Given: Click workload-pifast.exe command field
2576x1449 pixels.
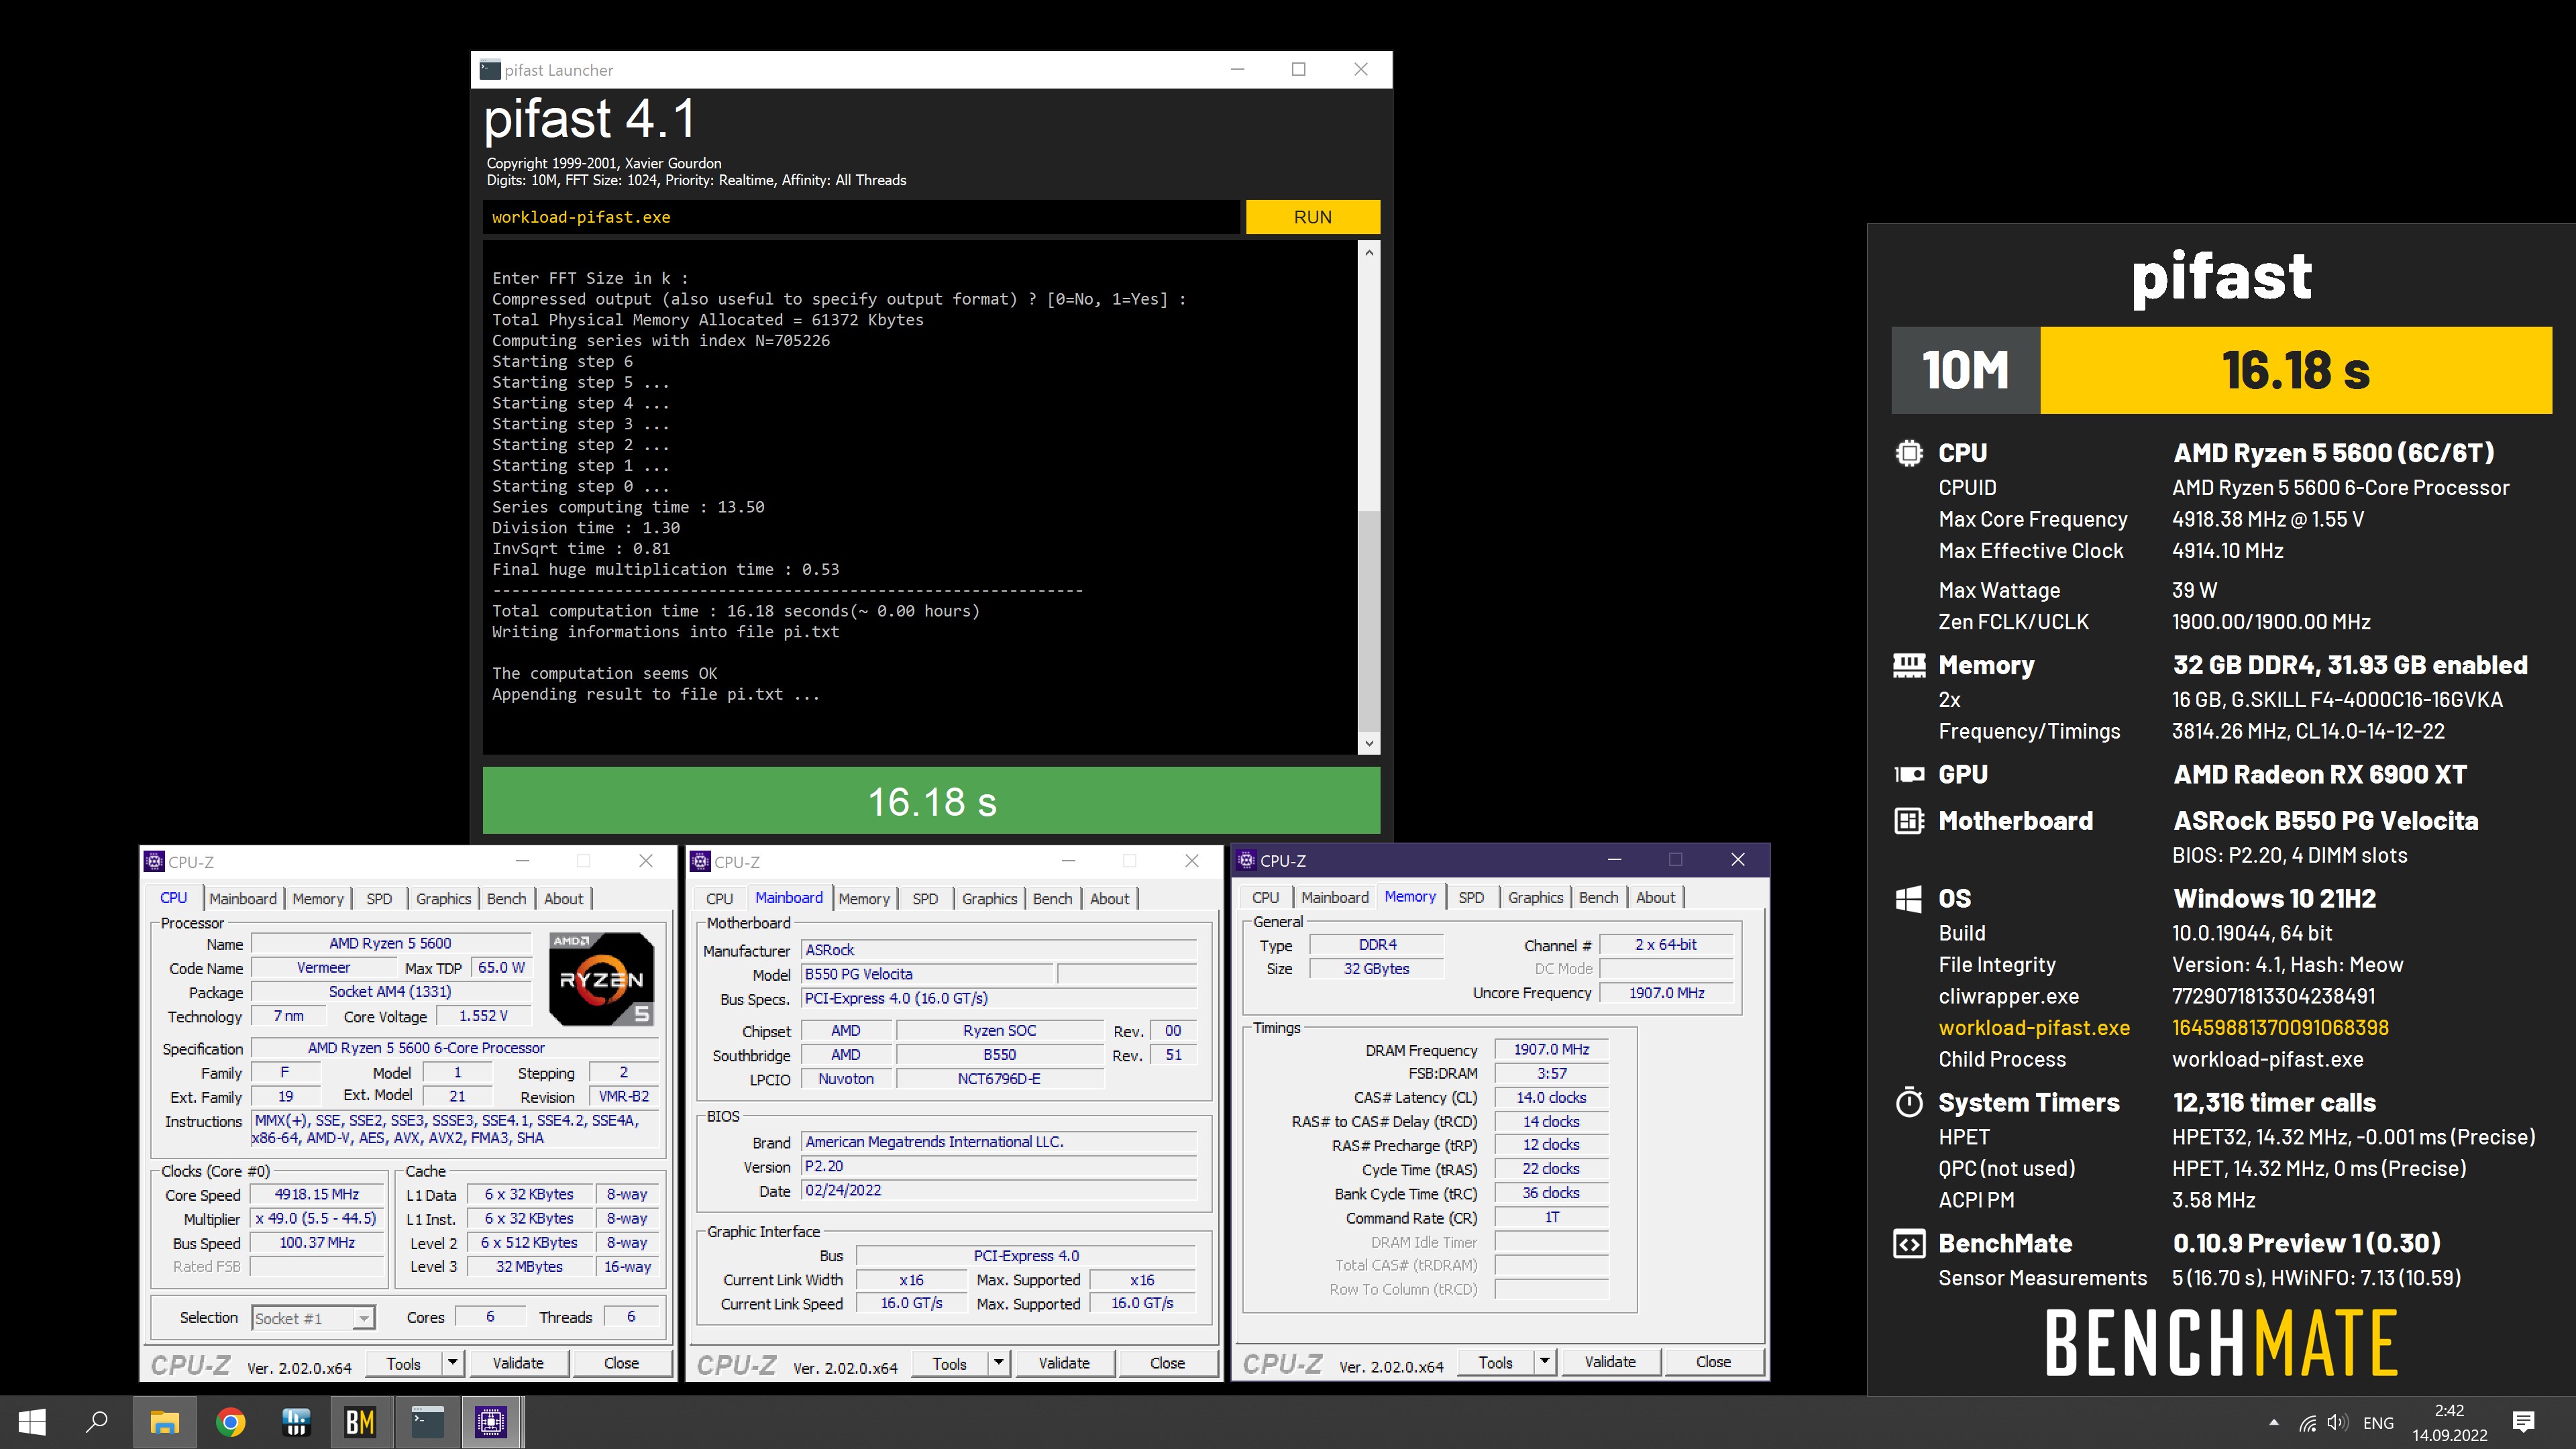Looking at the screenshot, I should coord(861,217).
